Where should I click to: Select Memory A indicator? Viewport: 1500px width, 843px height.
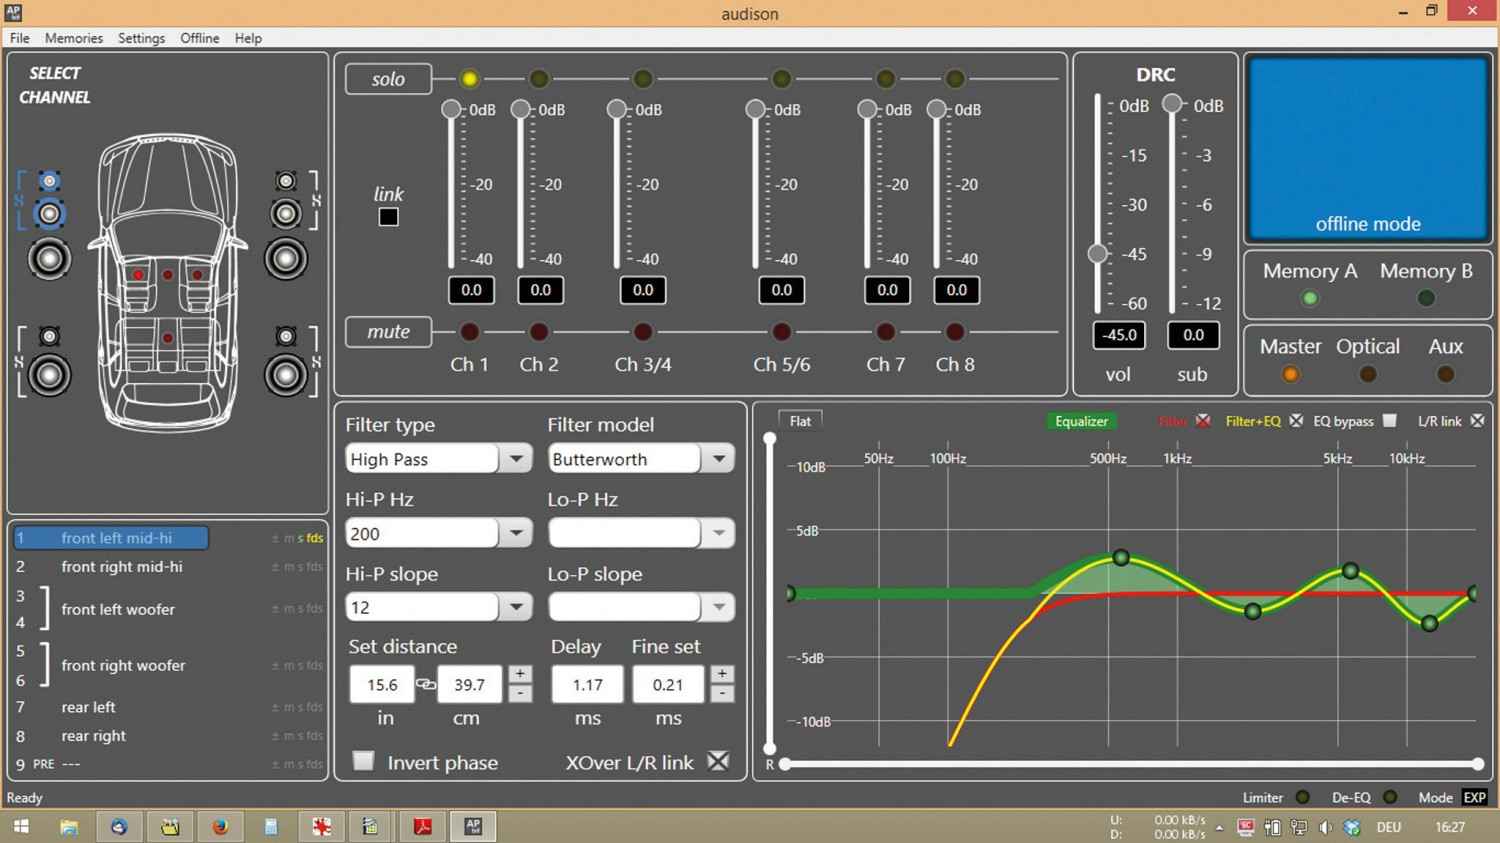point(1309,298)
